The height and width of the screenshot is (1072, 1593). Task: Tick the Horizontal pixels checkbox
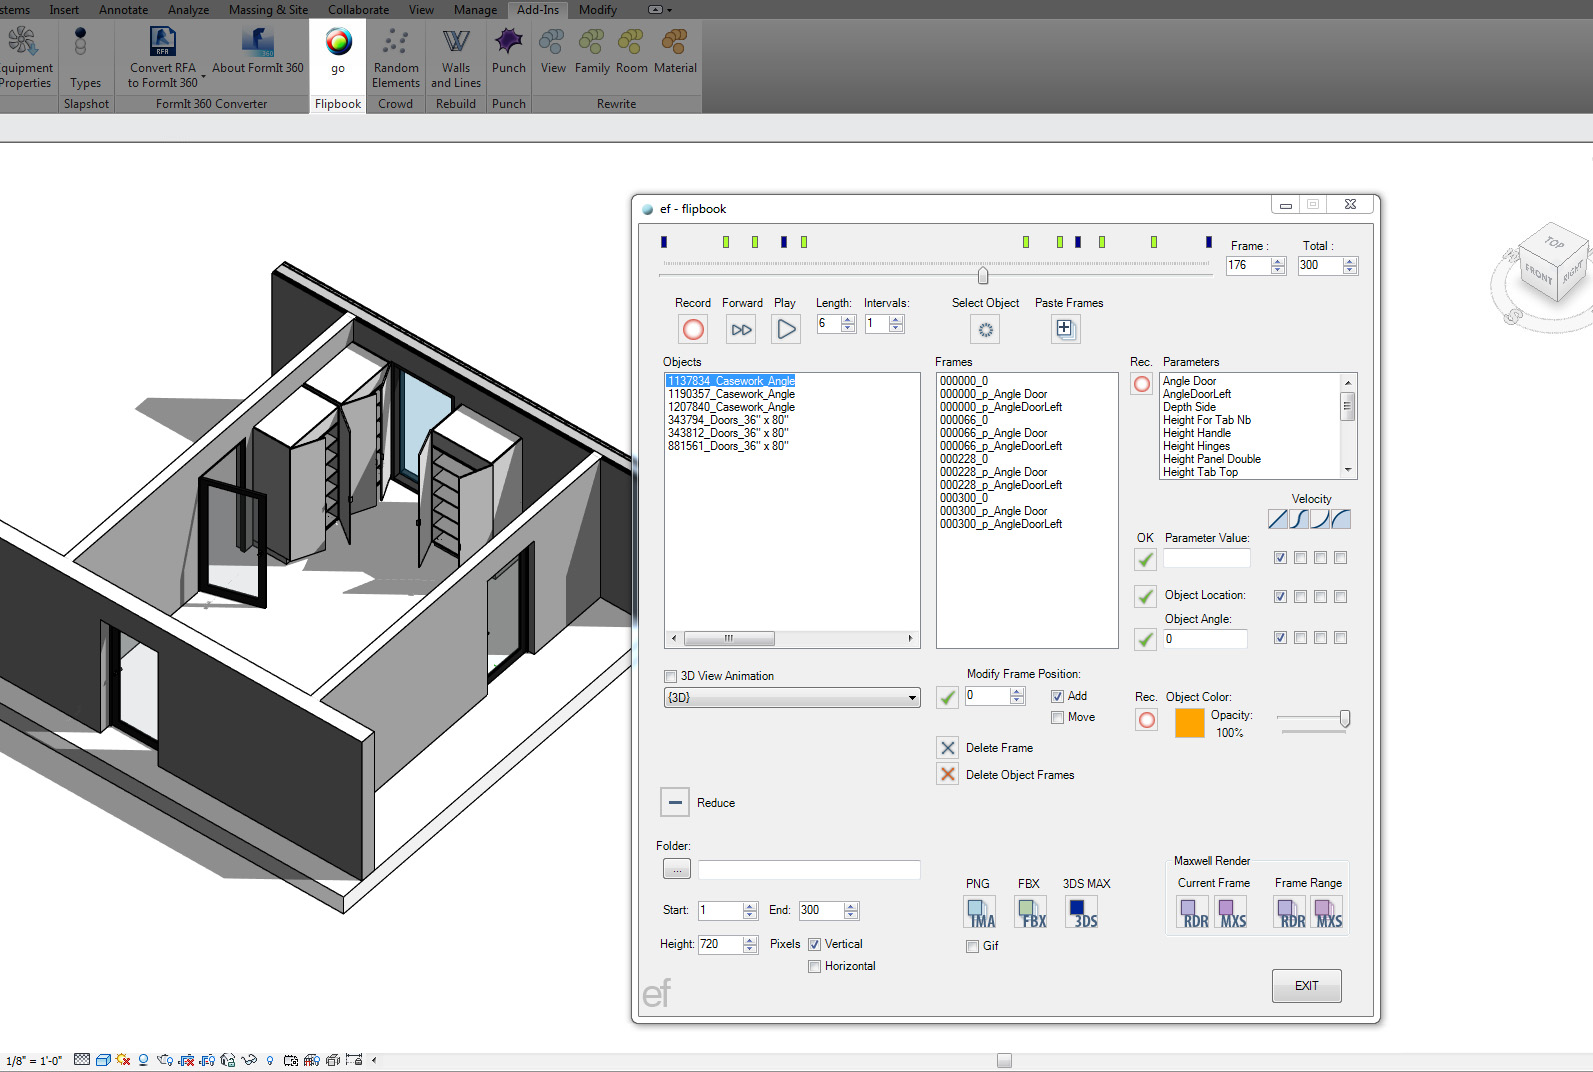(814, 966)
